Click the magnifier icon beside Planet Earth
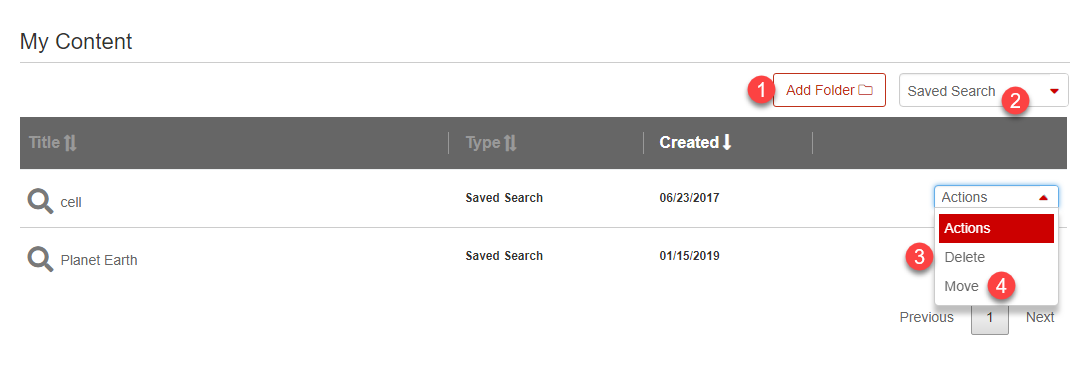1087x375 pixels. click(x=40, y=260)
